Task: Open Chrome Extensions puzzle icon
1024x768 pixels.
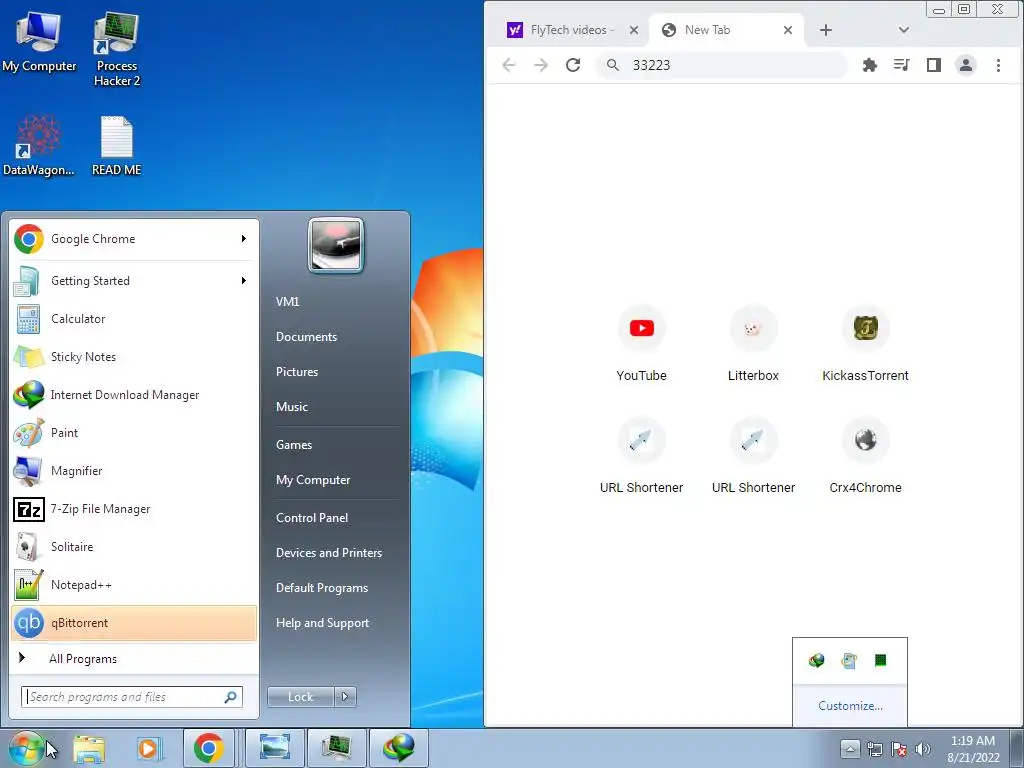Action: (870, 65)
